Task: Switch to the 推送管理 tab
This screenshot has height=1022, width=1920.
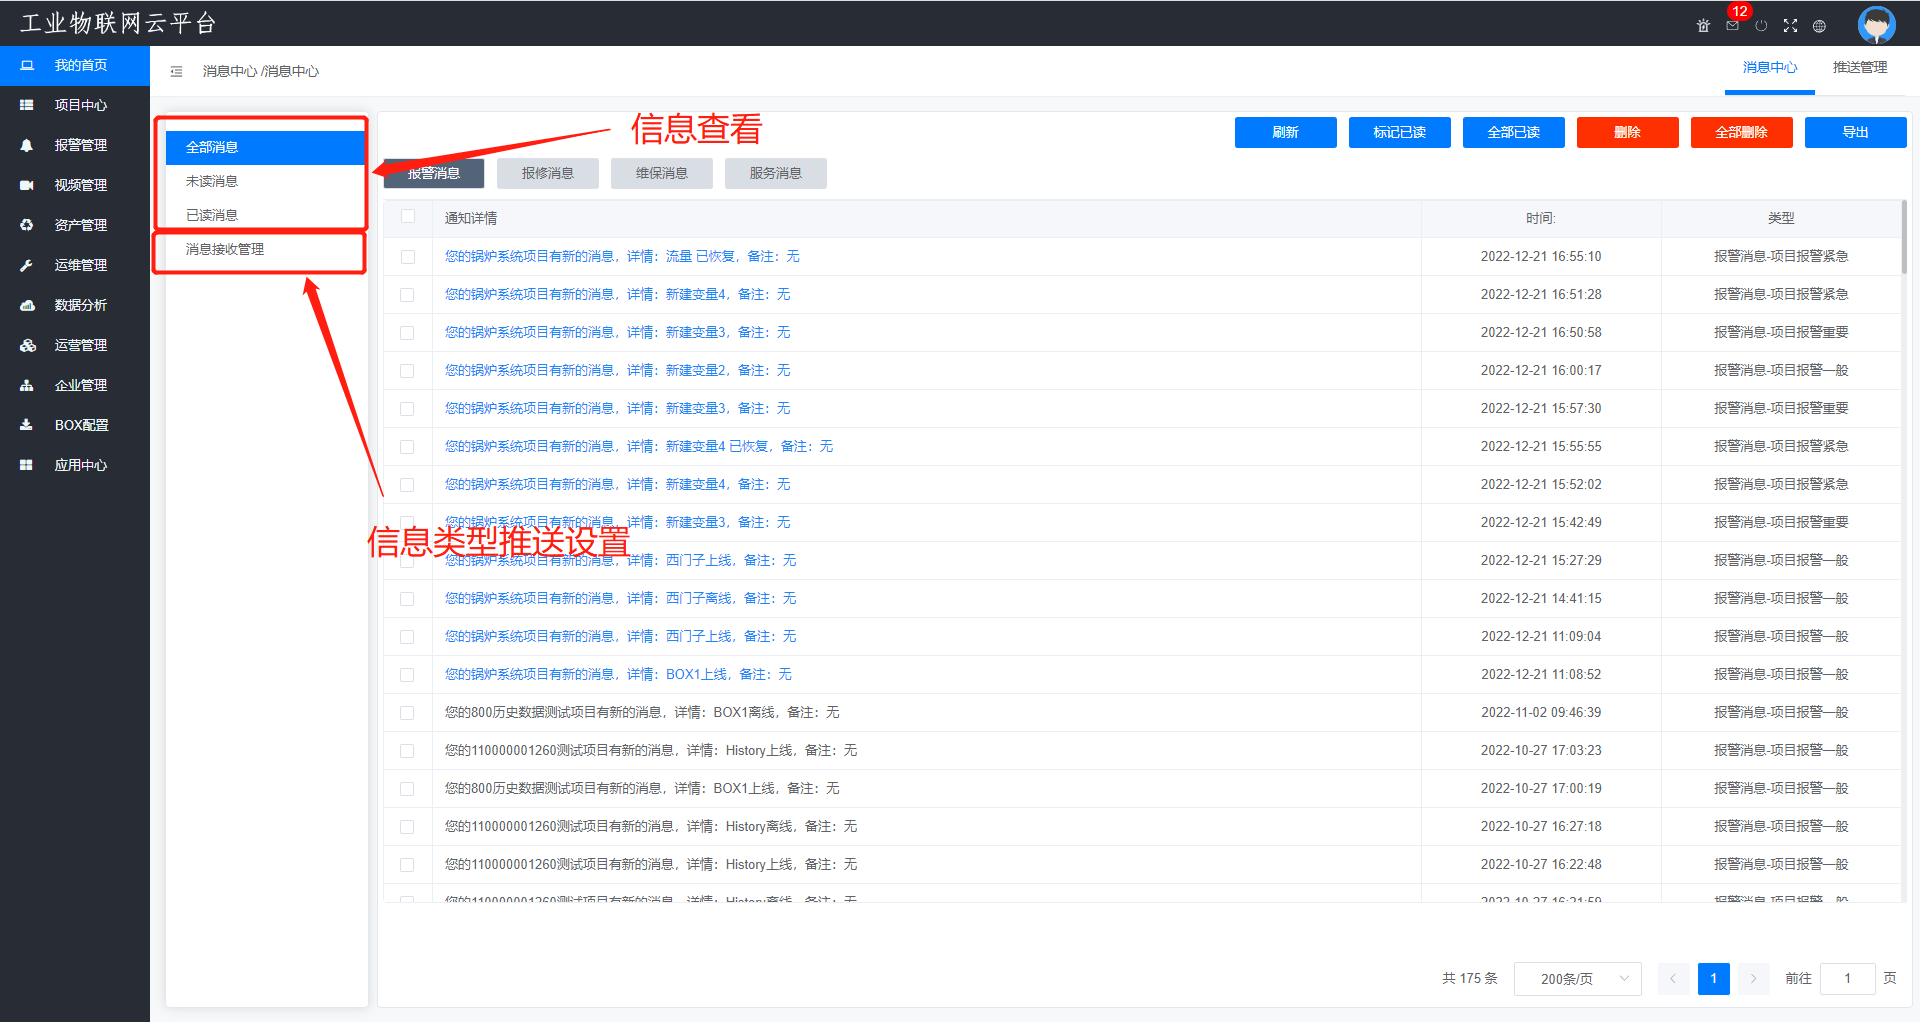Action: [x=1859, y=68]
